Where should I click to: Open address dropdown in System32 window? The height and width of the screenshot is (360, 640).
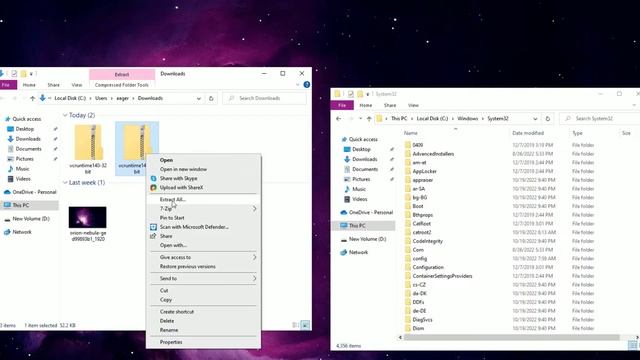click(x=535, y=119)
